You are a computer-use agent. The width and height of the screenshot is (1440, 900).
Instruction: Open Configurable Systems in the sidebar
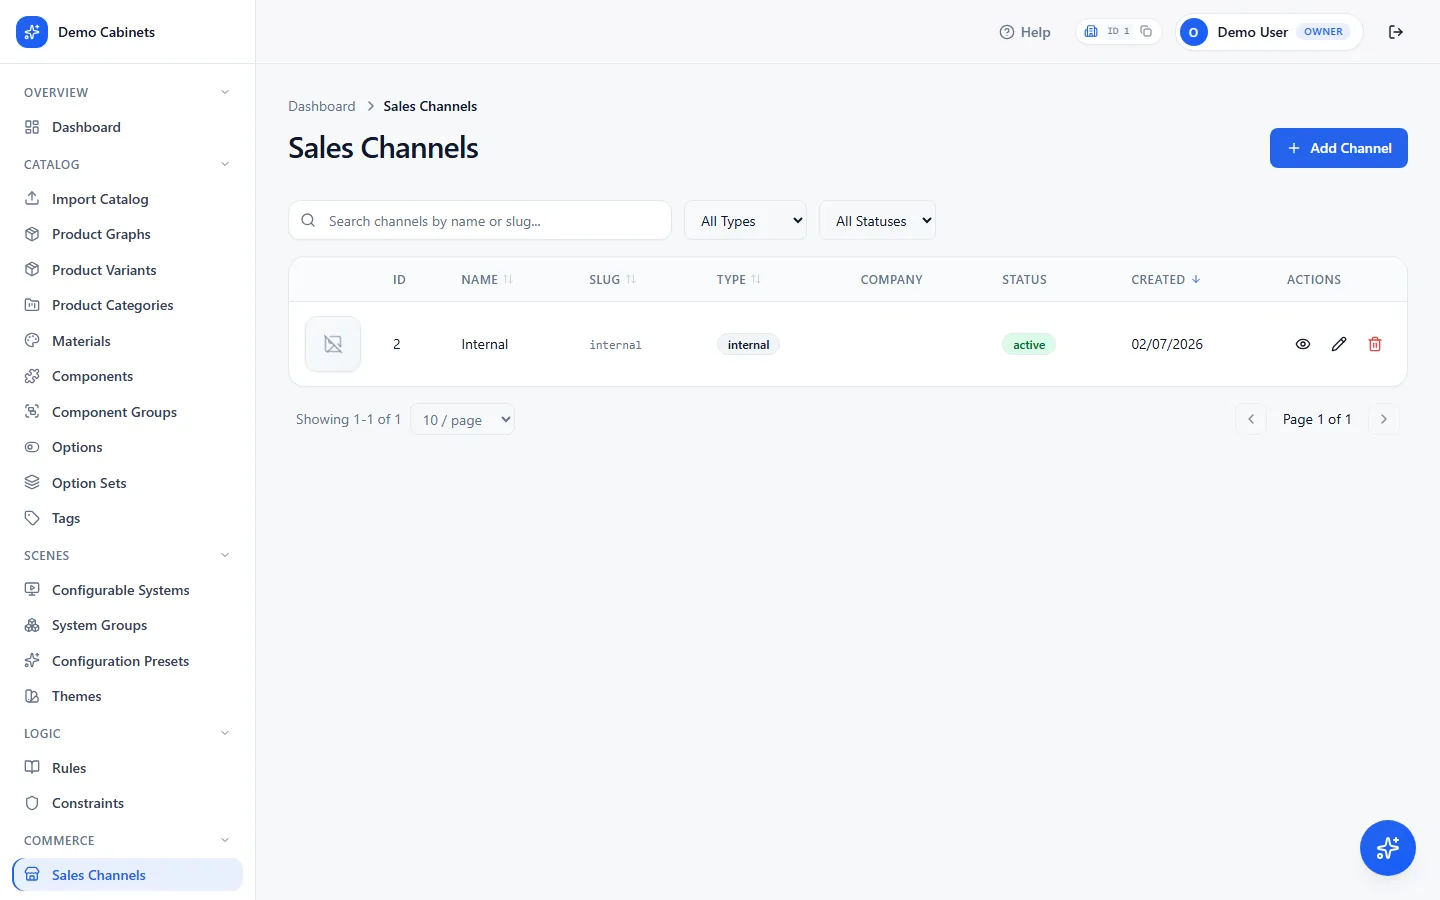[x=127, y=590]
